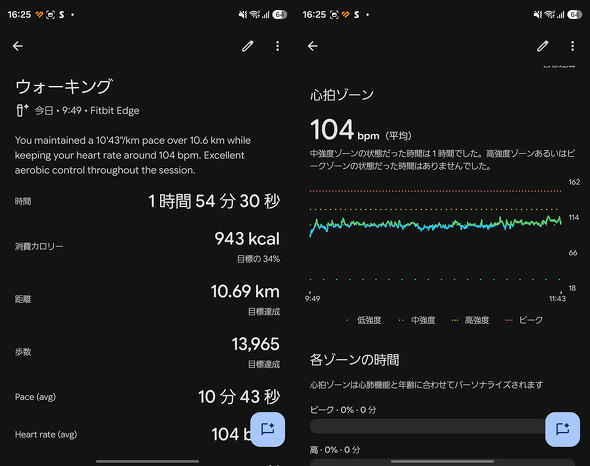Tap the S notification icon in left status bar
This screenshot has height=466, width=590.
point(61,15)
